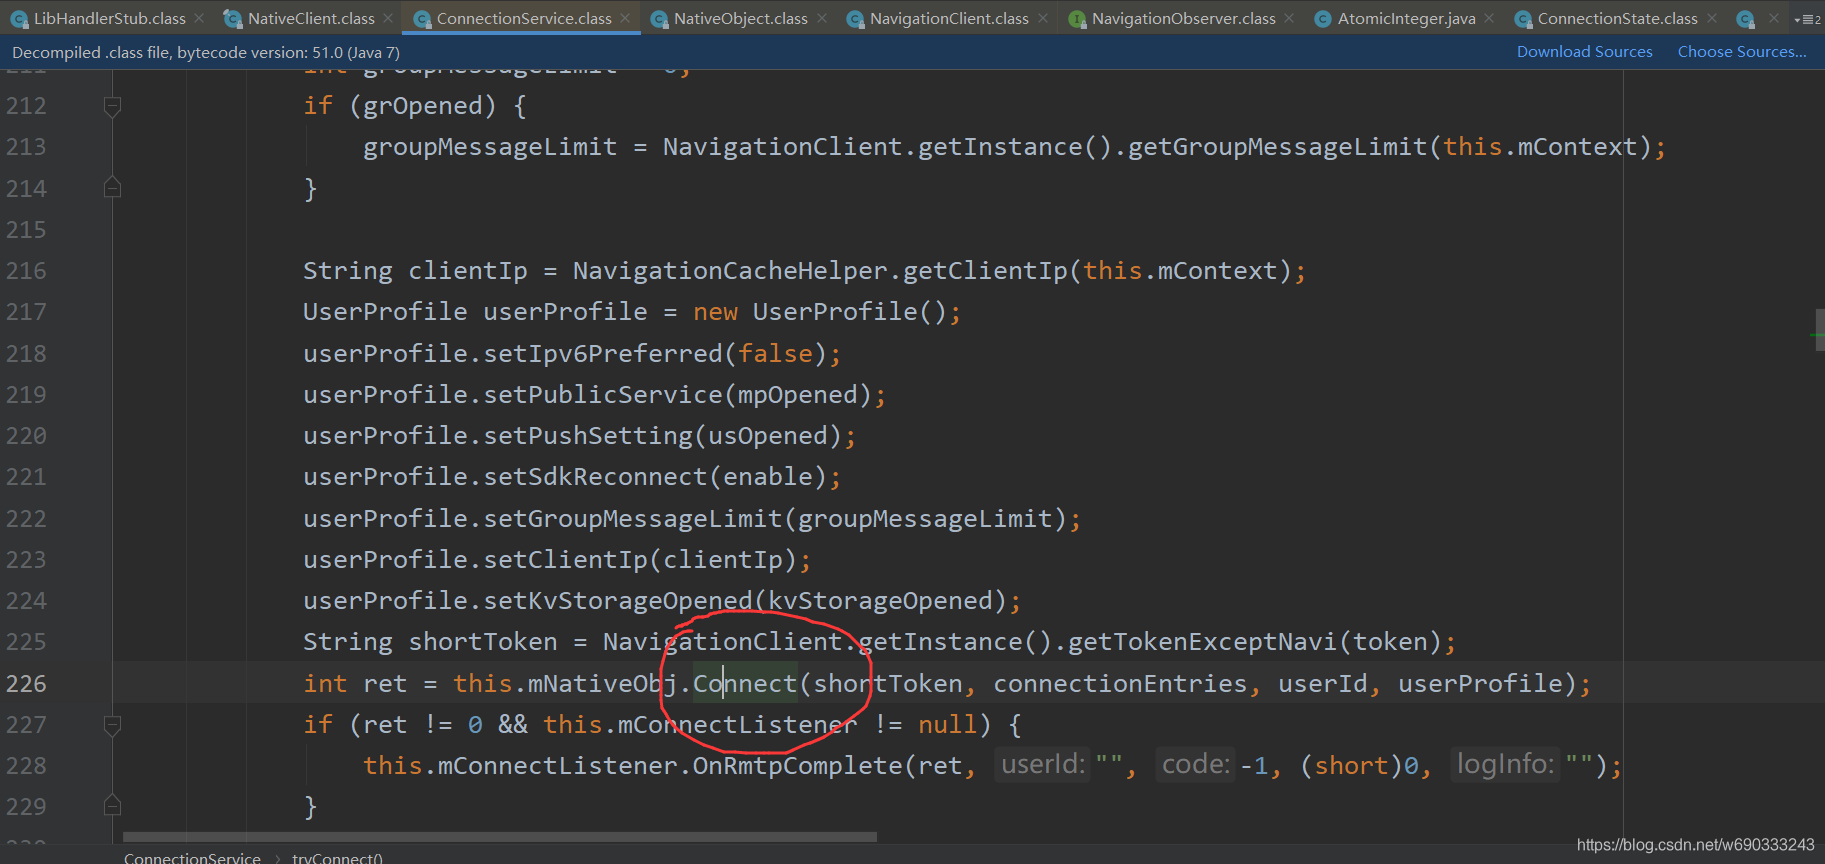This screenshot has height=864, width=1825.
Task: Collapse the if block at line 227
Action: (112, 724)
